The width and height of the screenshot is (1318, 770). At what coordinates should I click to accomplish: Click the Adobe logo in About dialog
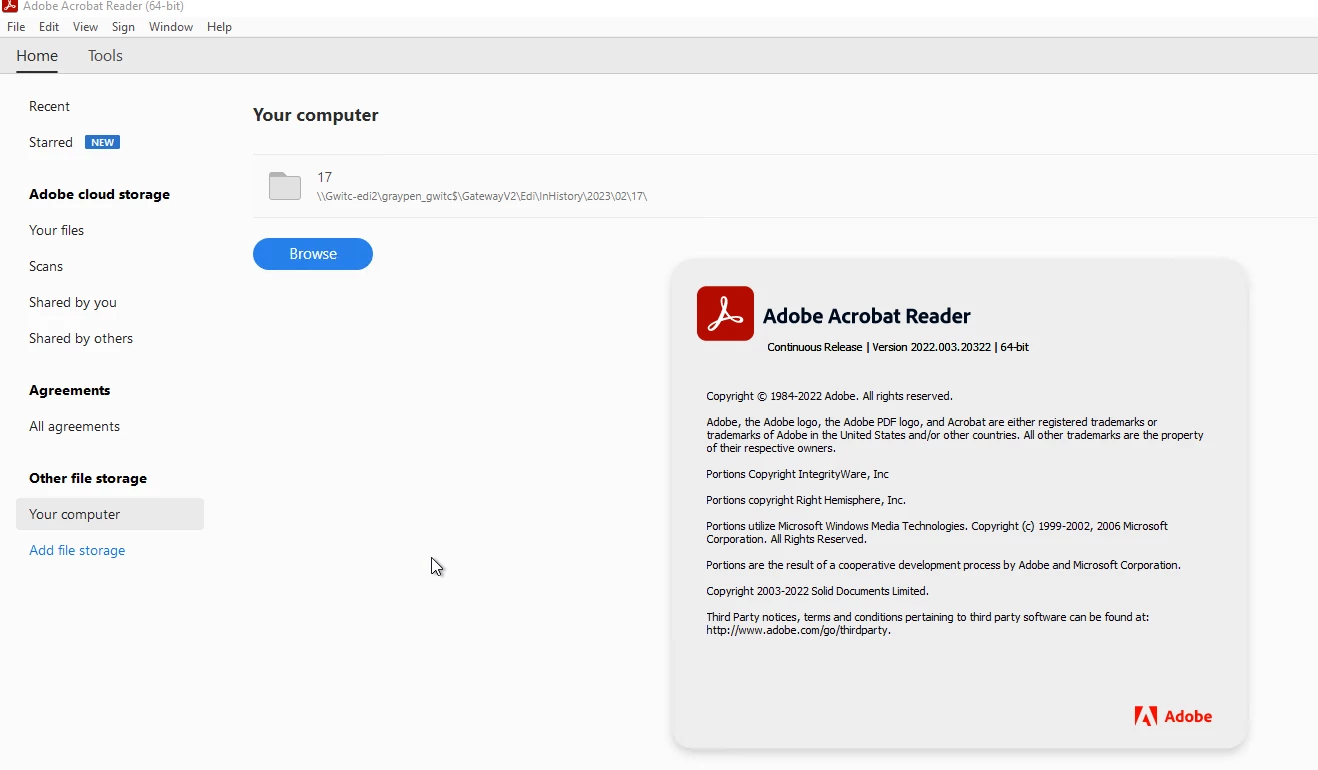1173,716
